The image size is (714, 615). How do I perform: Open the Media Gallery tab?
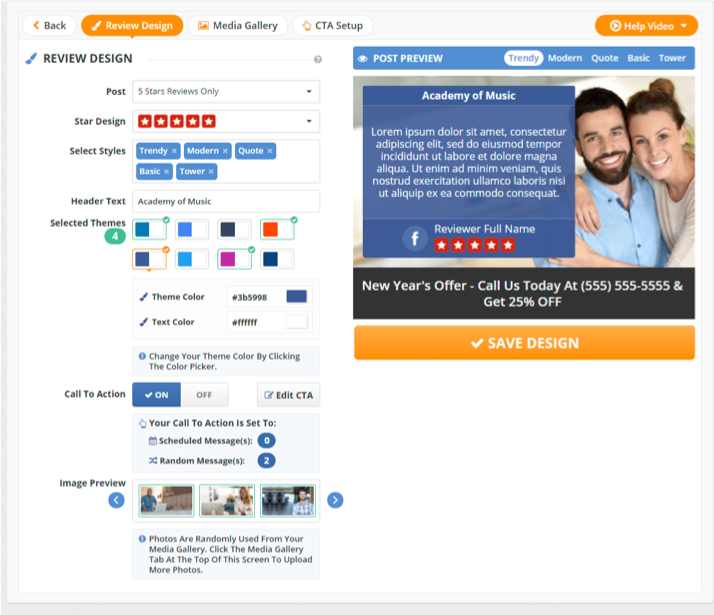pos(238,25)
